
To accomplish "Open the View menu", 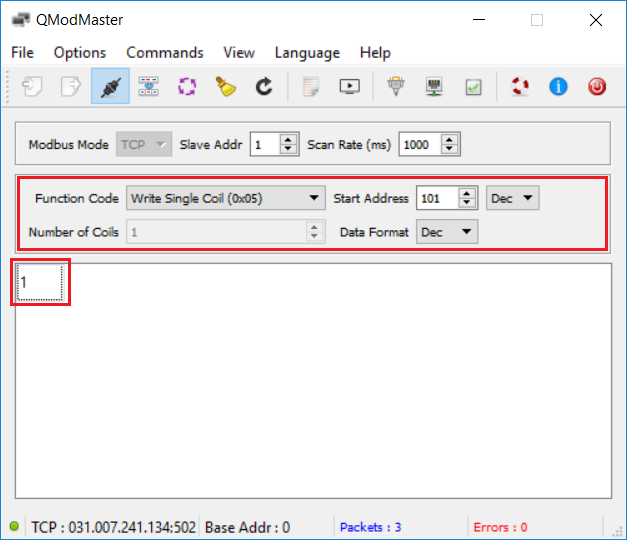I will point(239,52).
